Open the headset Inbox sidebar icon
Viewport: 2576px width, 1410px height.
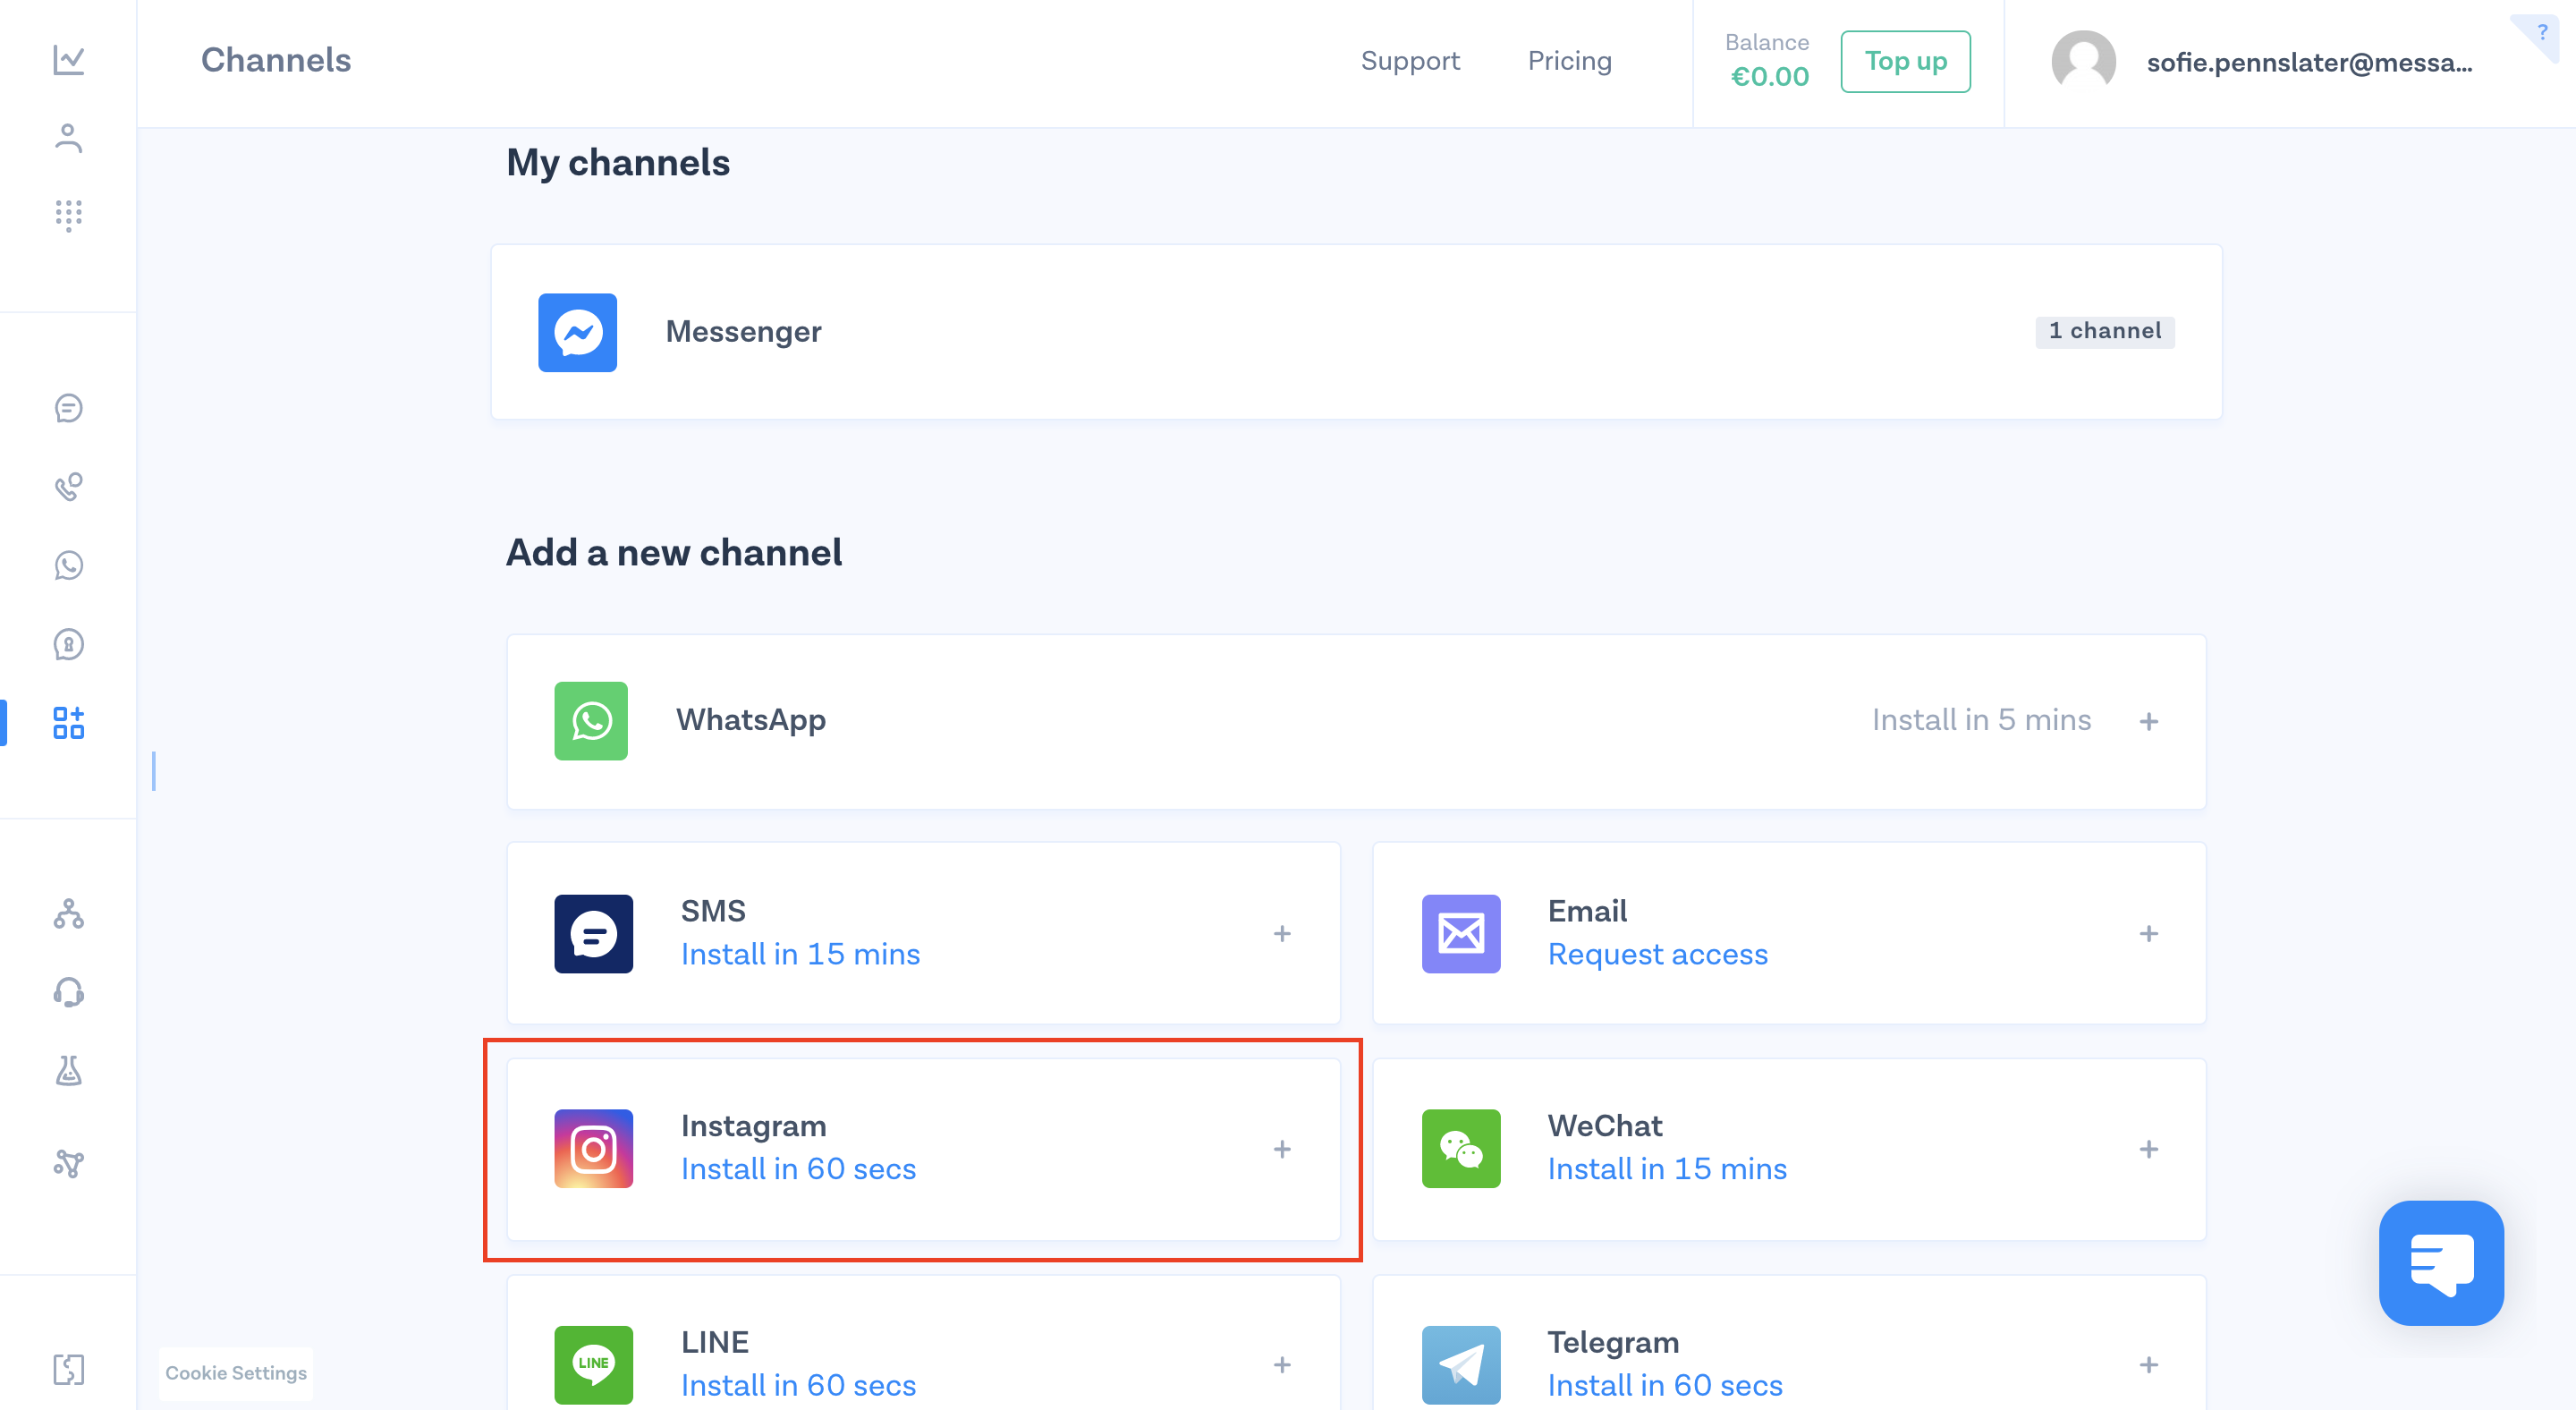[x=68, y=992]
